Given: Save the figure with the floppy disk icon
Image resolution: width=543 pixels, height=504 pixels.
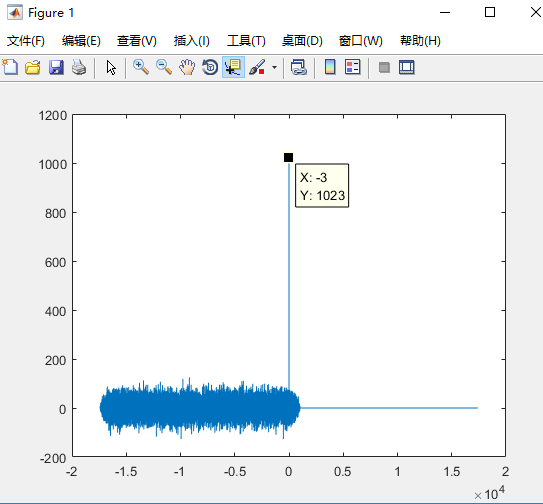Looking at the screenshot, I should [x=56, y=67].
